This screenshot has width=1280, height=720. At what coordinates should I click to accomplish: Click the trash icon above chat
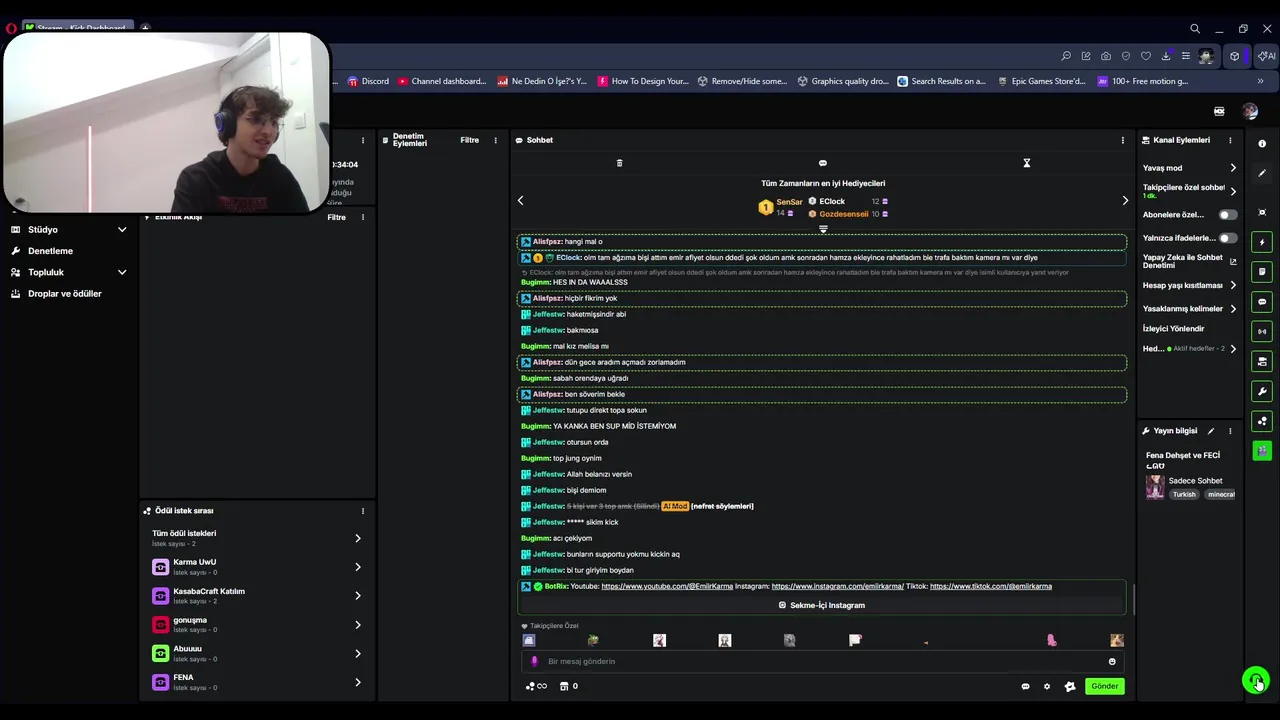click(619, 163)
